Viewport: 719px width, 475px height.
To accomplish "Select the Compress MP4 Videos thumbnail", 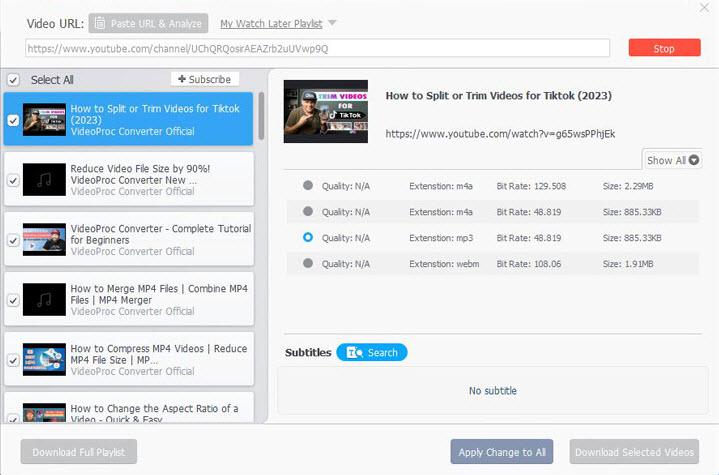I will pyautogui.click(x=44, y=360).
